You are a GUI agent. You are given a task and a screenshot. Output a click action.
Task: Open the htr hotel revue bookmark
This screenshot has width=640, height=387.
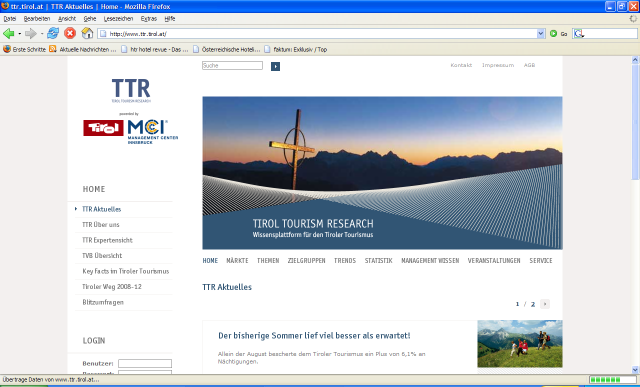tap(155, 49)
